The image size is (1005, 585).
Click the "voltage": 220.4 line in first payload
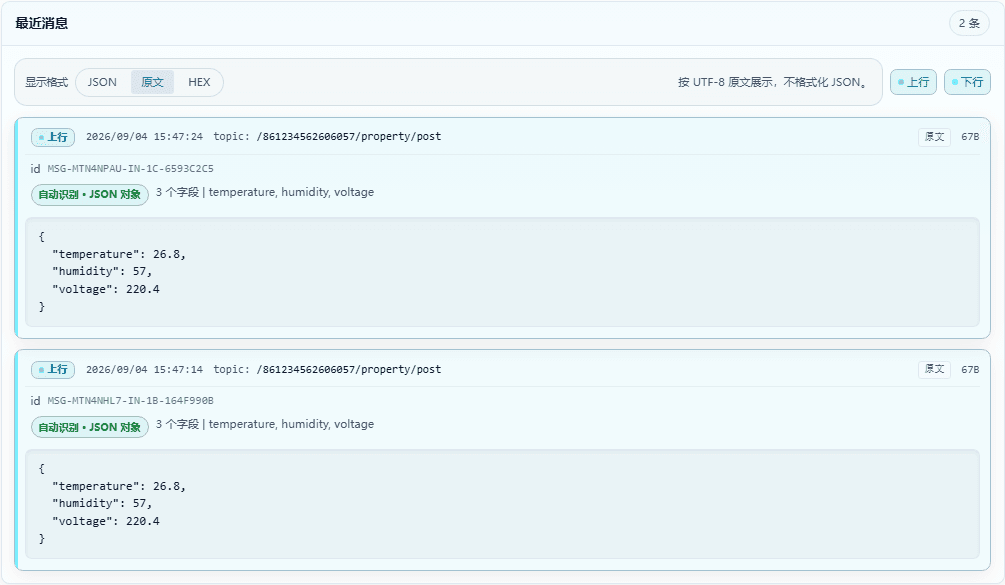coord(106,289)
